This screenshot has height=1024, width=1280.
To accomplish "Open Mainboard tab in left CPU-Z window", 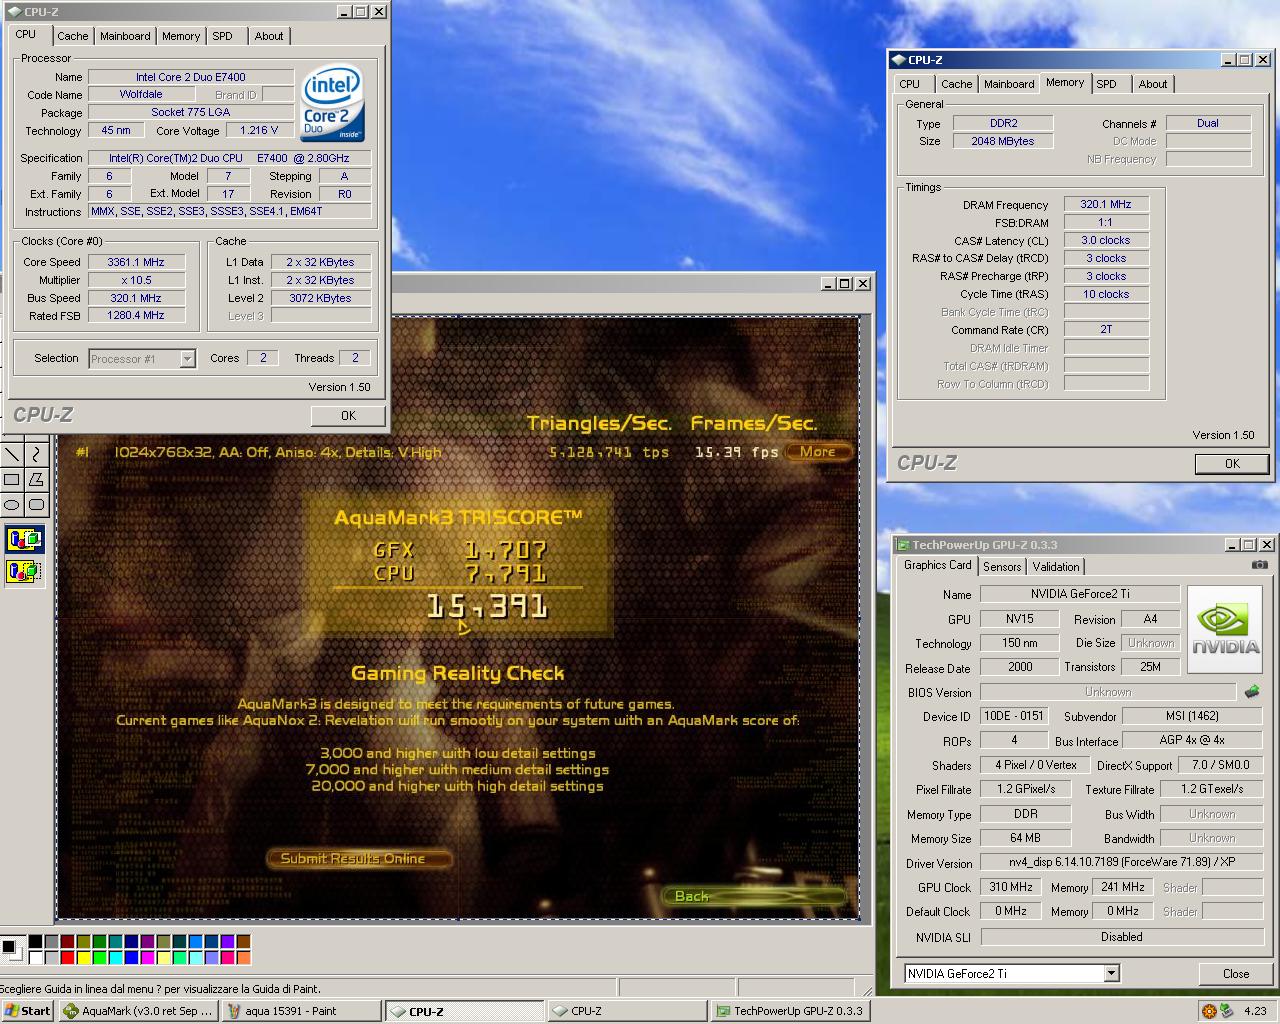I will [125, 36].
